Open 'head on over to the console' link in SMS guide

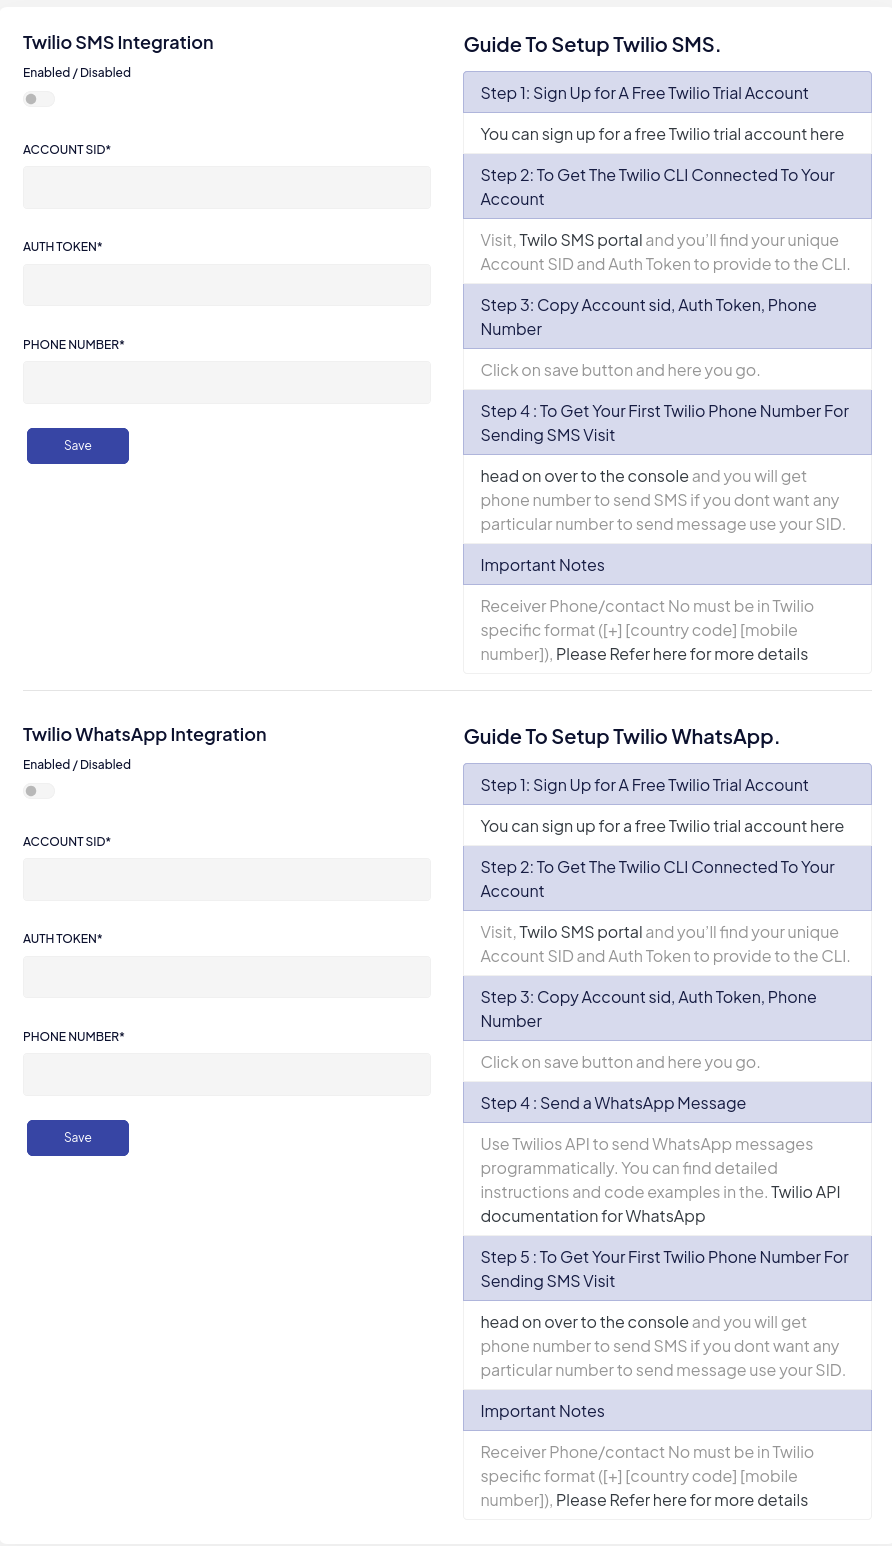tap(584, 476)
